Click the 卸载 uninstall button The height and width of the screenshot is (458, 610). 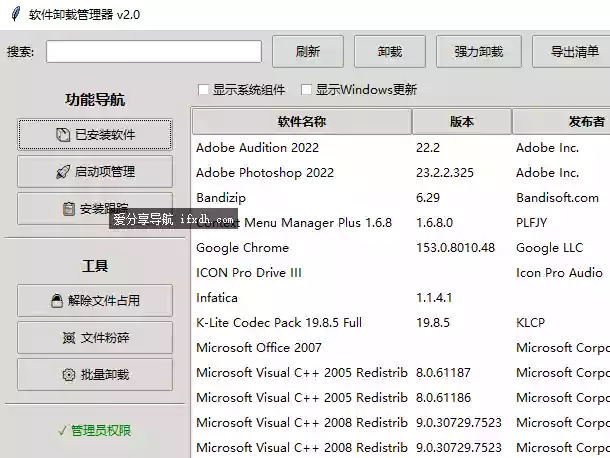tap(390, 51)
